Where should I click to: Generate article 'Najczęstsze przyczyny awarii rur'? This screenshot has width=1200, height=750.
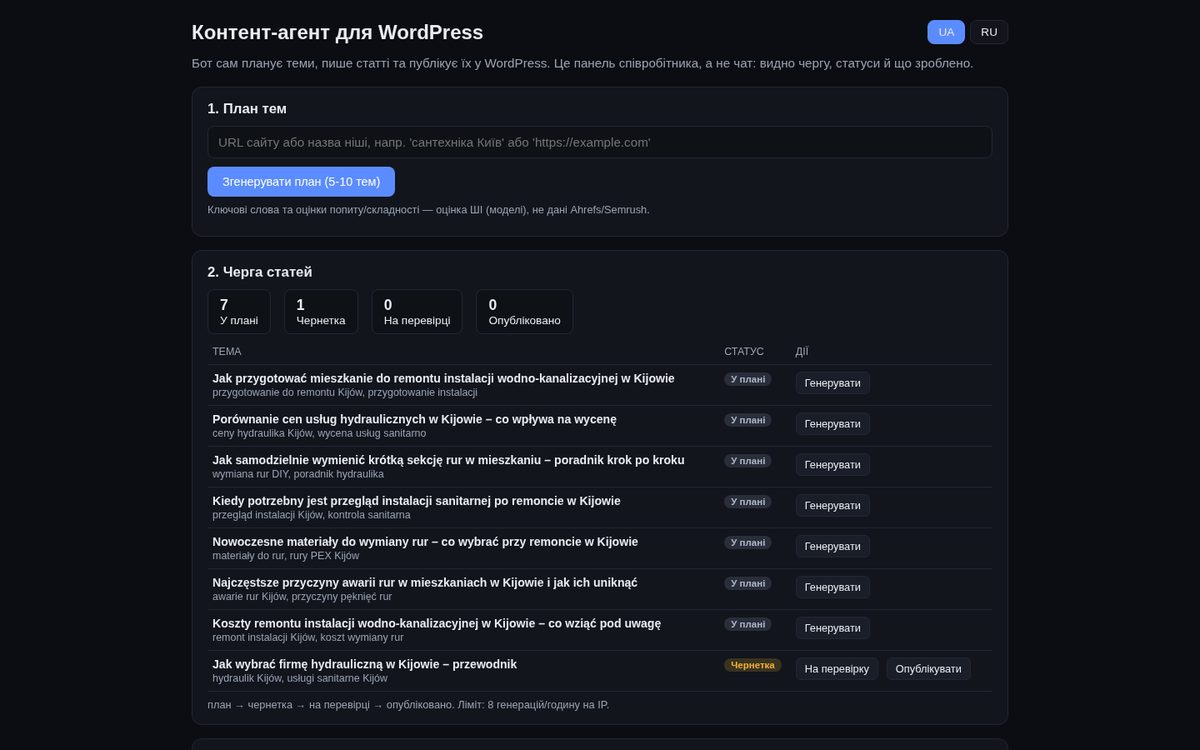click(x=833, y=588)
